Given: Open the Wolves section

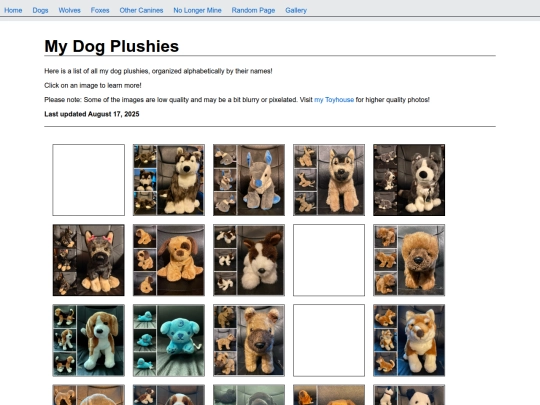Looking at the screenshot, I should (x=70, y=10).
